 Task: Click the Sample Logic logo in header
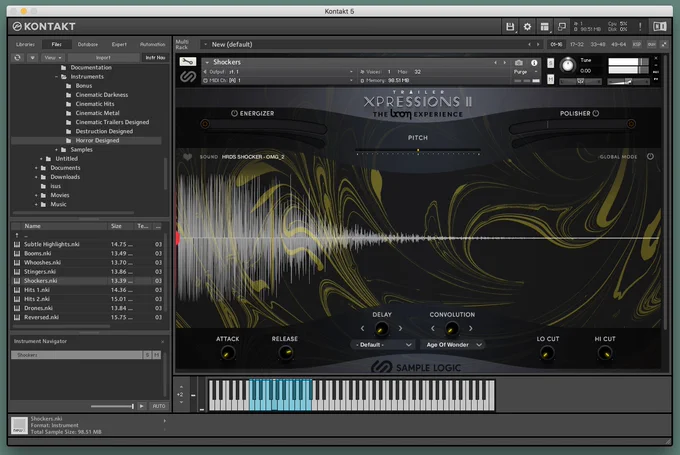(188, 77)
